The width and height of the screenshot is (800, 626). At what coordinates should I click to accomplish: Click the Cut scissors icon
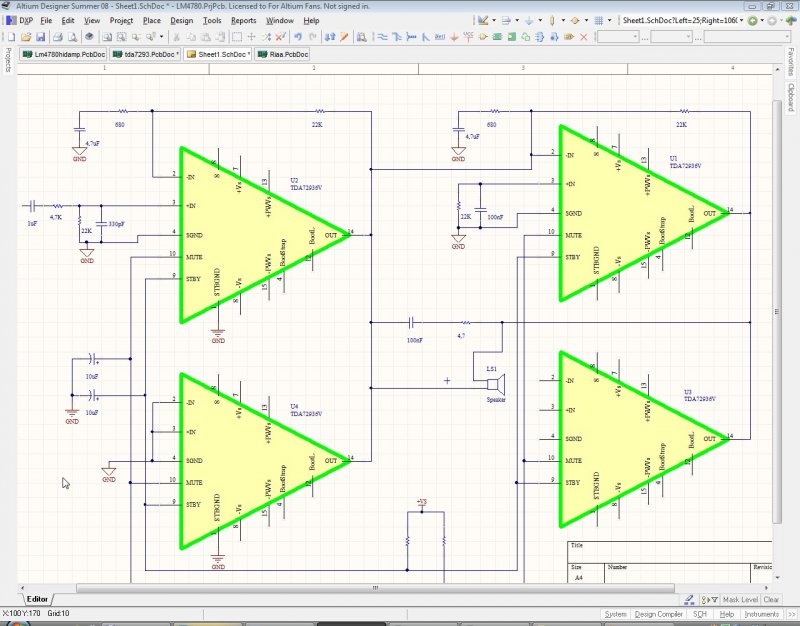(x=176, y=37)
